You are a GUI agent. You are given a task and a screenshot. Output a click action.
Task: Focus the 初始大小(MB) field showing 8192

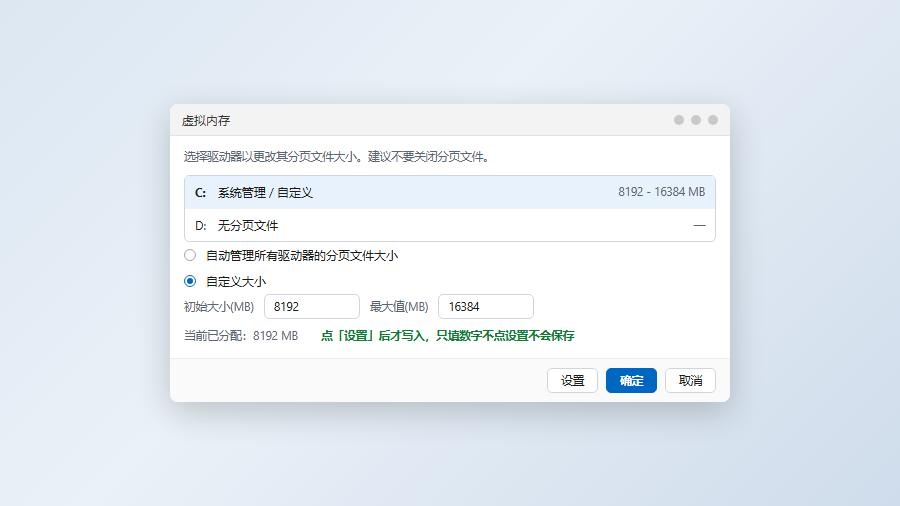[312, 306]
